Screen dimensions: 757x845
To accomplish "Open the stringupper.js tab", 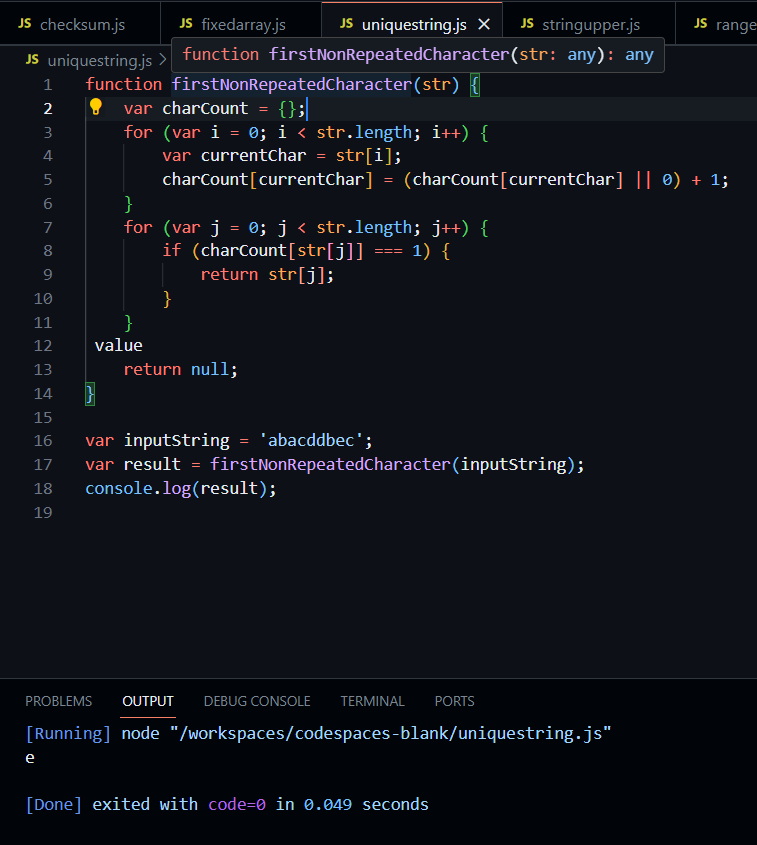I will click(589, 24).
